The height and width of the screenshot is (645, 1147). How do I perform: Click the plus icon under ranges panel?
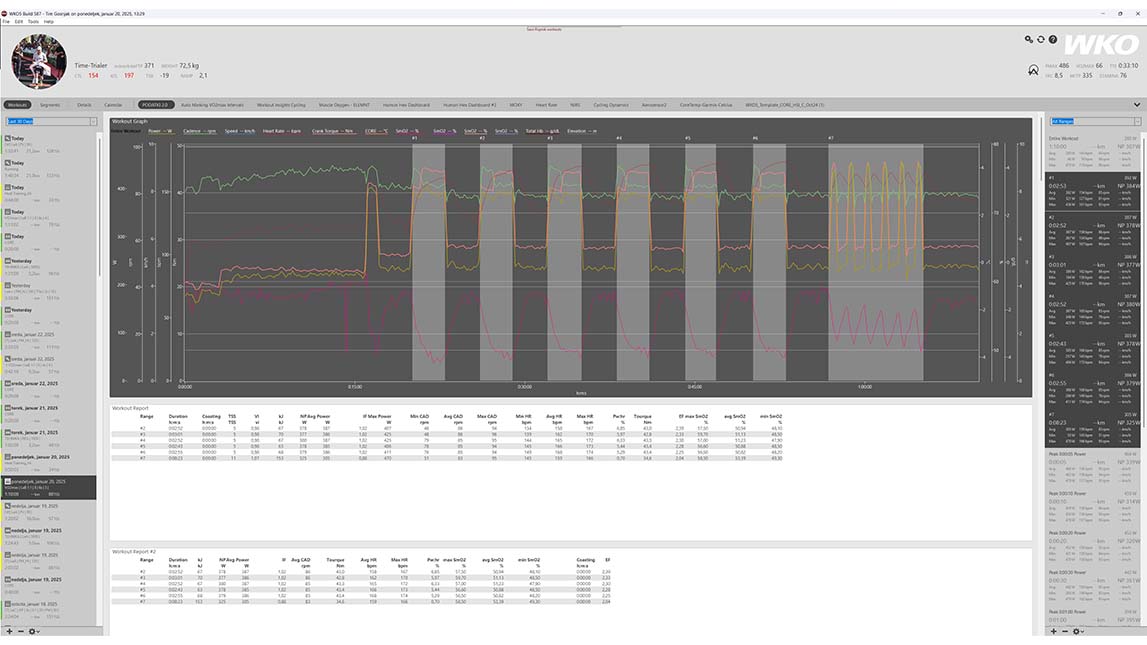tap(1053, 631)
